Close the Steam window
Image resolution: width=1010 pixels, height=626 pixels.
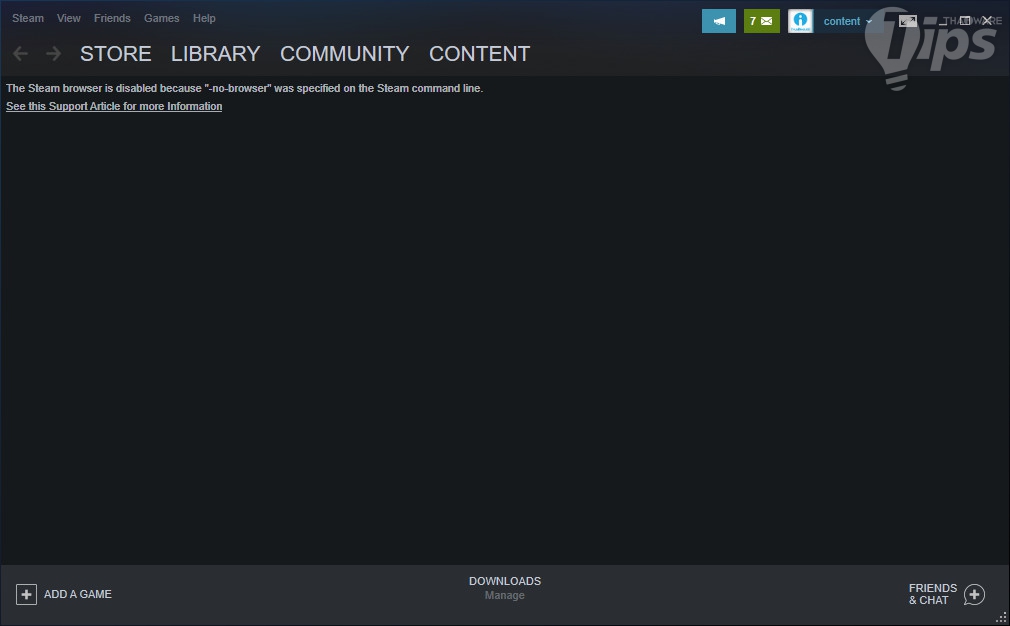pyautogui.click(x=987, y=21)
